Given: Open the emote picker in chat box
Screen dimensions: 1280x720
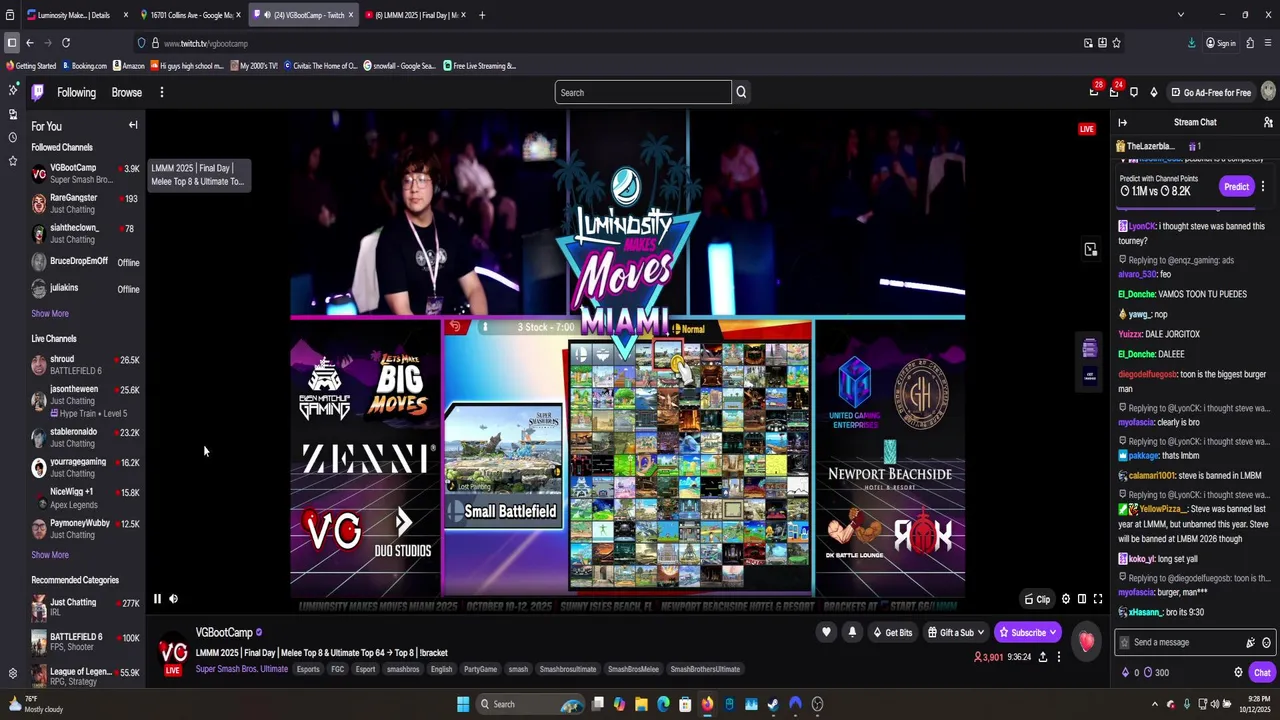Looking at the screenshot, I should 1266,643.
